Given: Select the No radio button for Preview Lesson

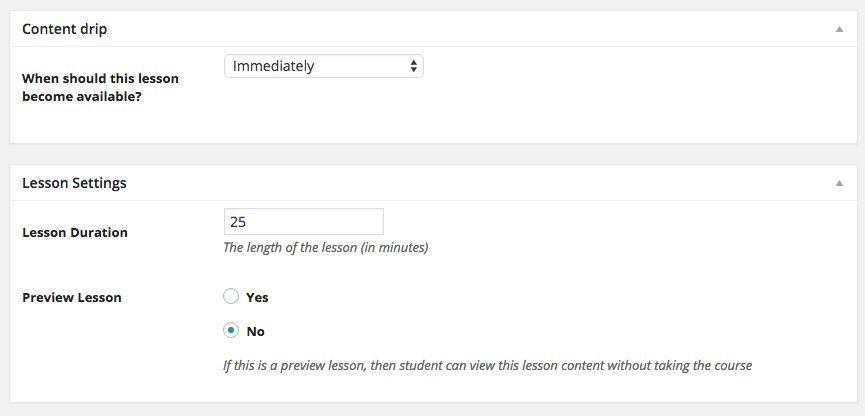Looking at the screenshot, I should click(231, 330).
